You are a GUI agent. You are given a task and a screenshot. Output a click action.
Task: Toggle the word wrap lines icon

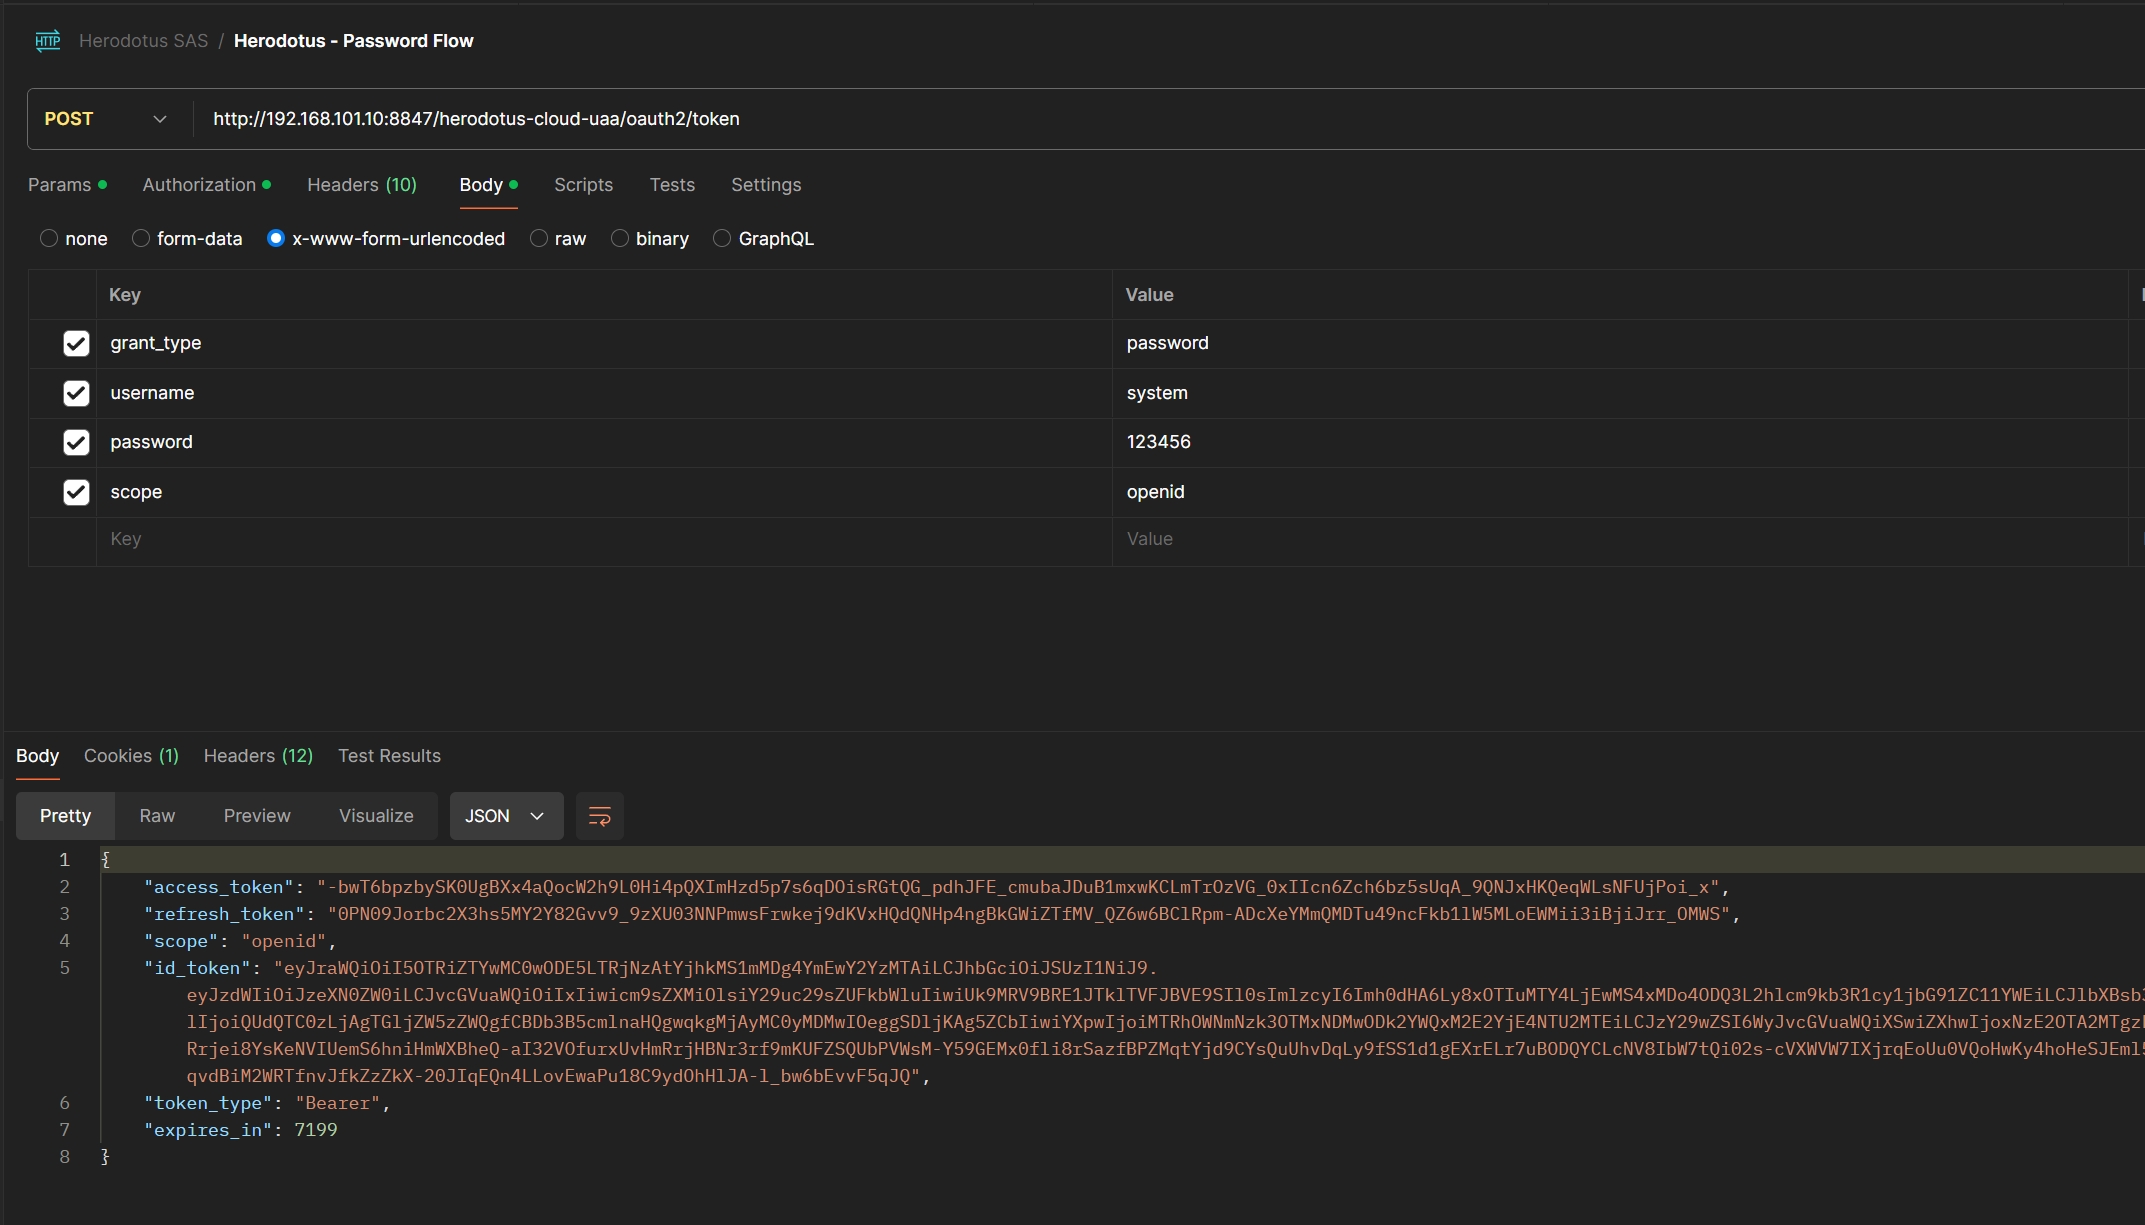599,816
